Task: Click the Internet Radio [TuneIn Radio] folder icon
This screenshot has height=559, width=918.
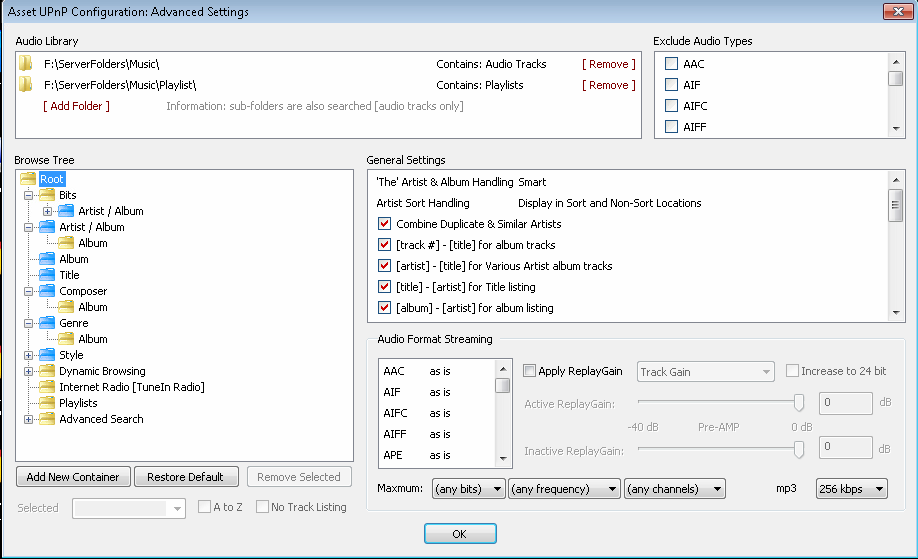Action: (47, 387)
